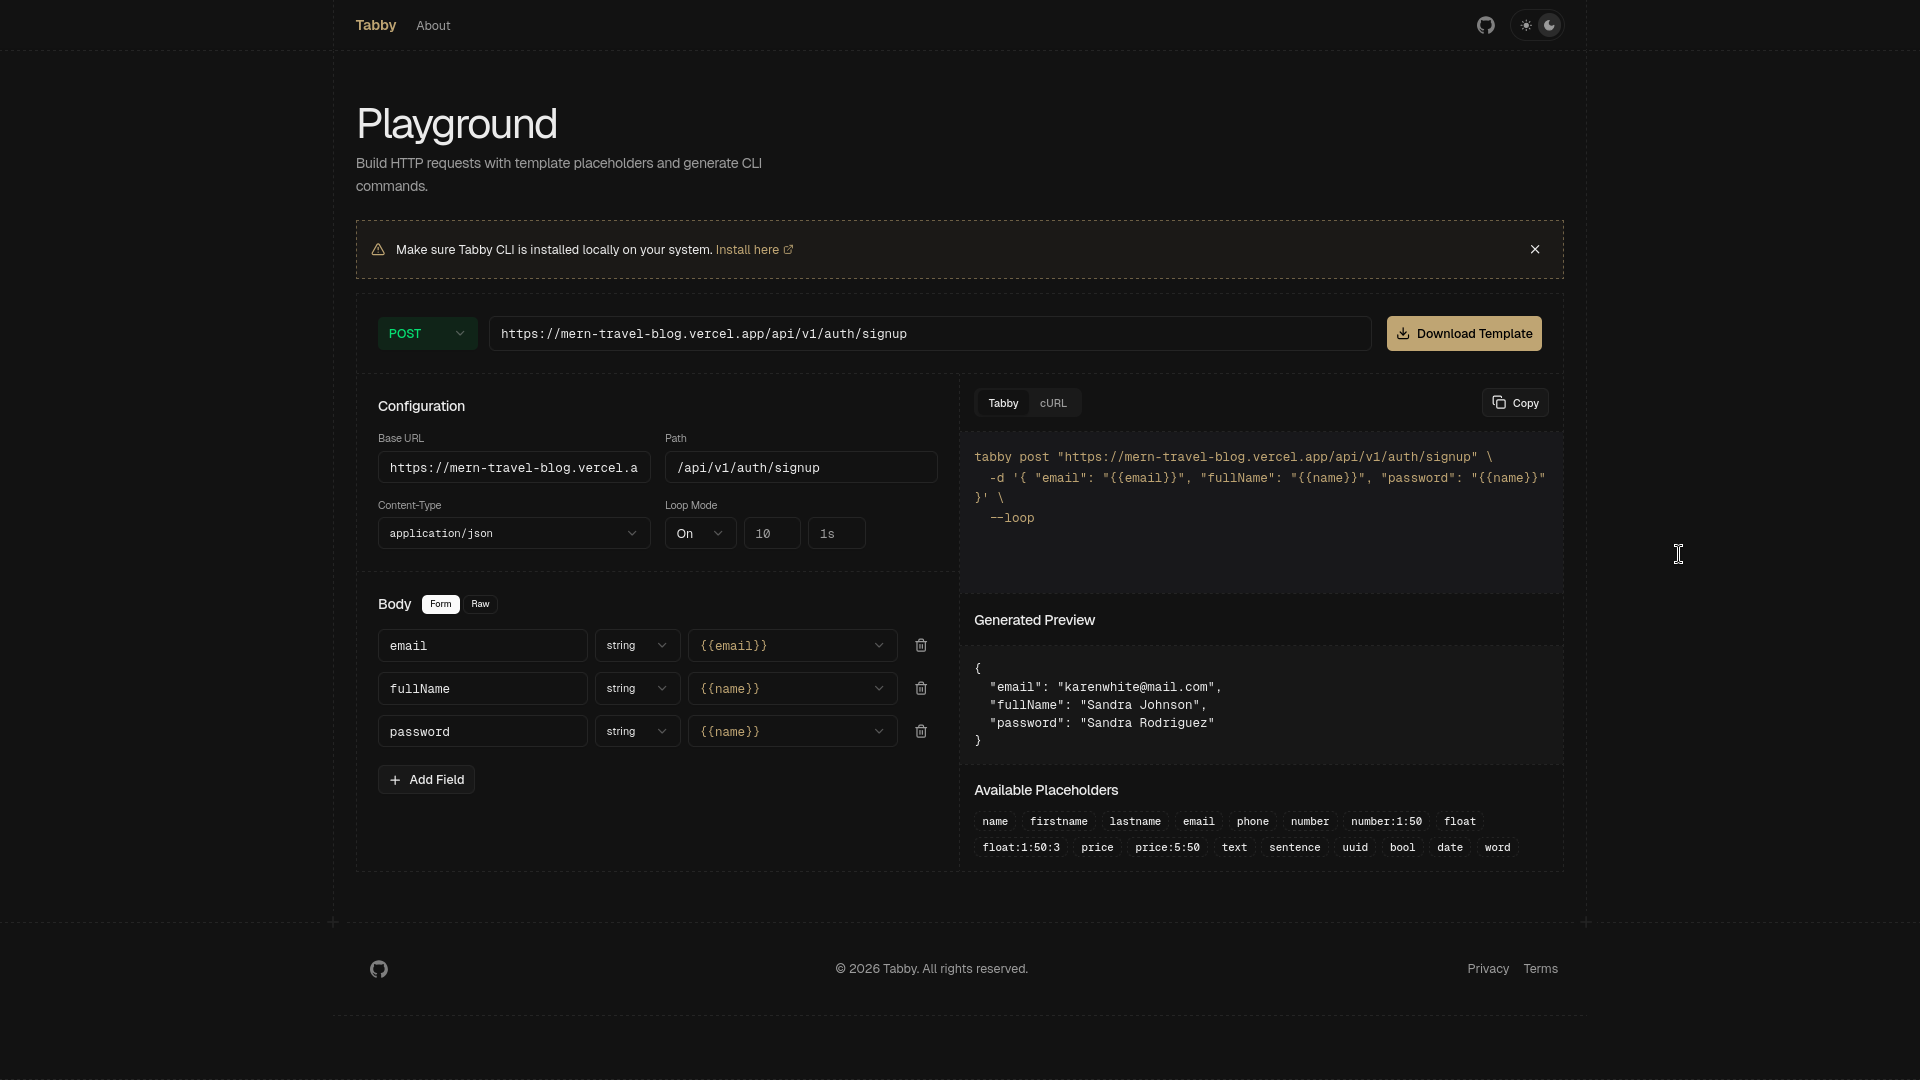
Task: Copy the generated command
Action: [1515, 403]
